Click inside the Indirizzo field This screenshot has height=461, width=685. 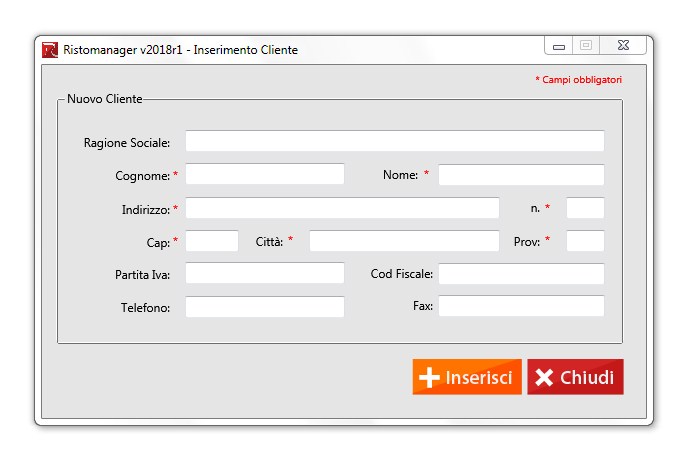point(342,208)
